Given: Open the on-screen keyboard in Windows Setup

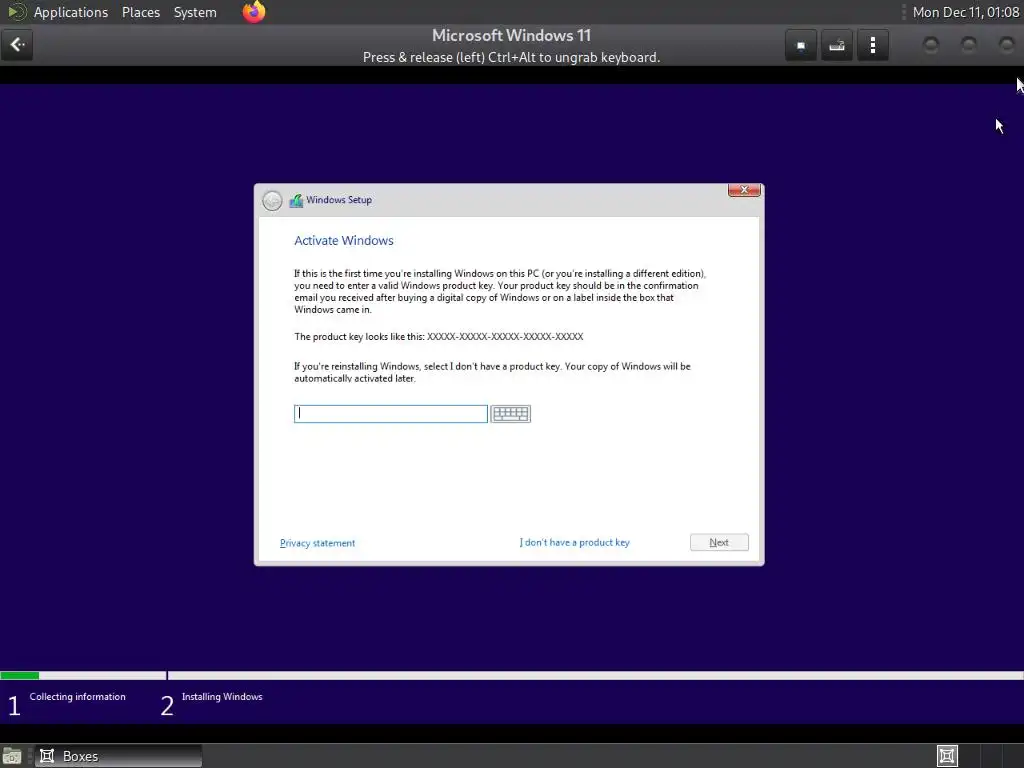Looking at the screenshot, I should [x=511, y=413].
